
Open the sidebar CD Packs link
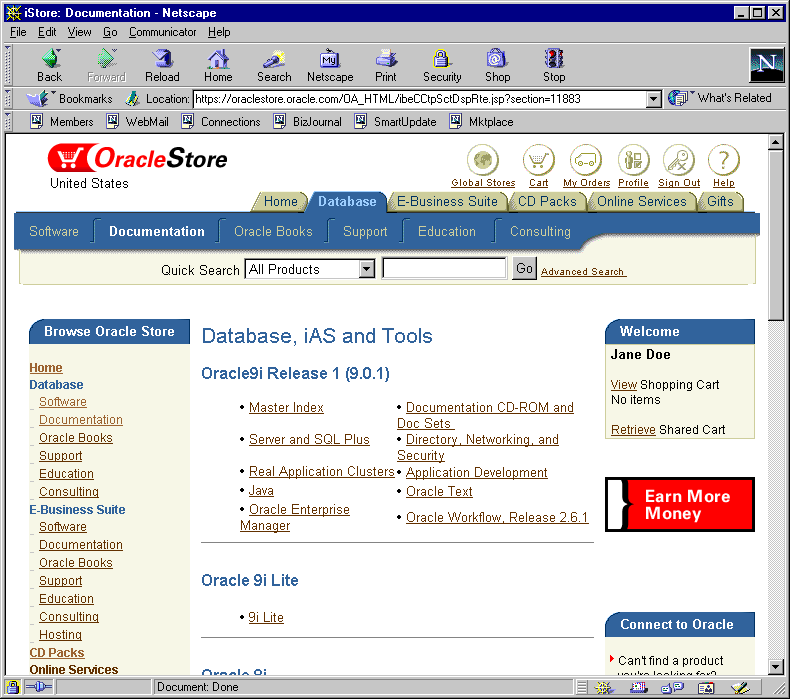click(x=57, y=653)
